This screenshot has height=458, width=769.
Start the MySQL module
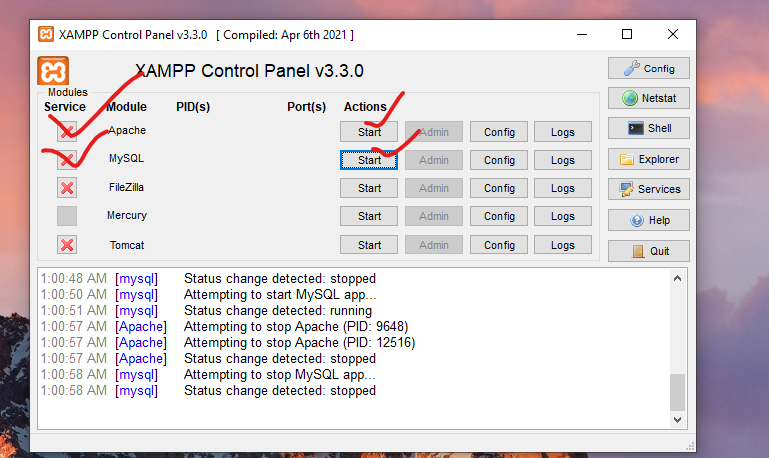click(x=369, y=160)
